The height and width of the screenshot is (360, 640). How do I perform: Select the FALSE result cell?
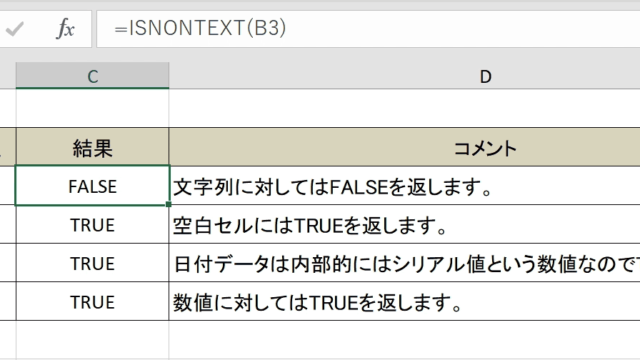point(93,186)
